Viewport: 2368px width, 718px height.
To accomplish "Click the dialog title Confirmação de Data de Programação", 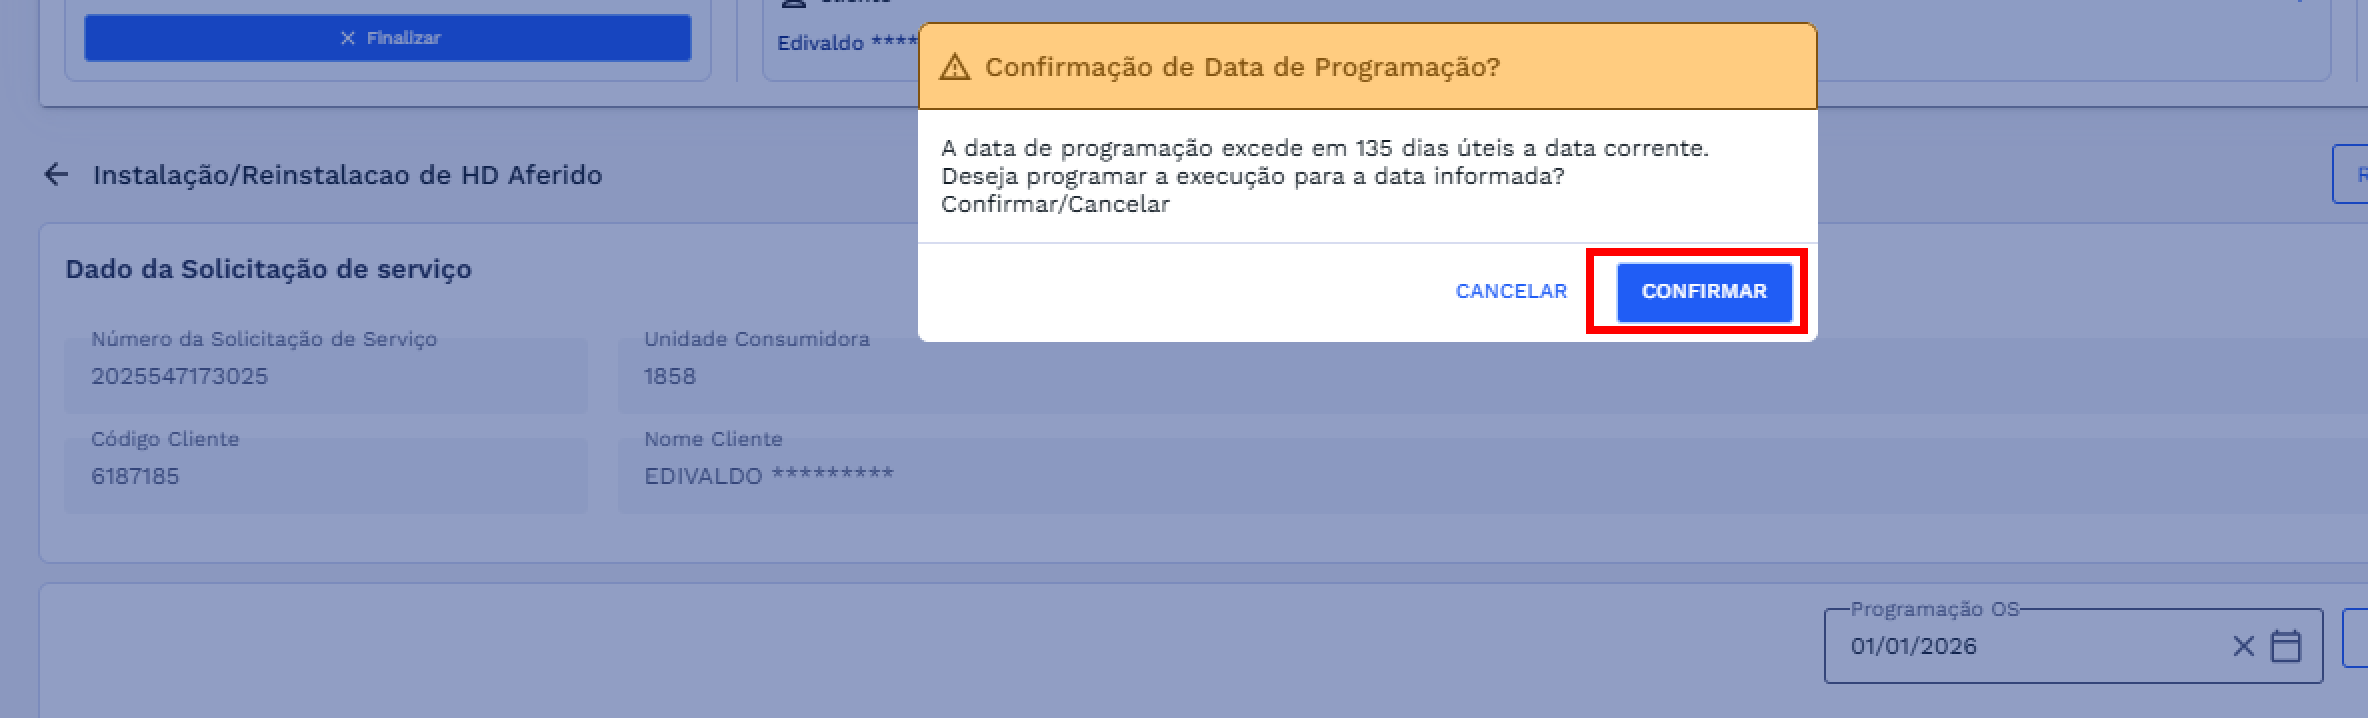I will 1242,67.
